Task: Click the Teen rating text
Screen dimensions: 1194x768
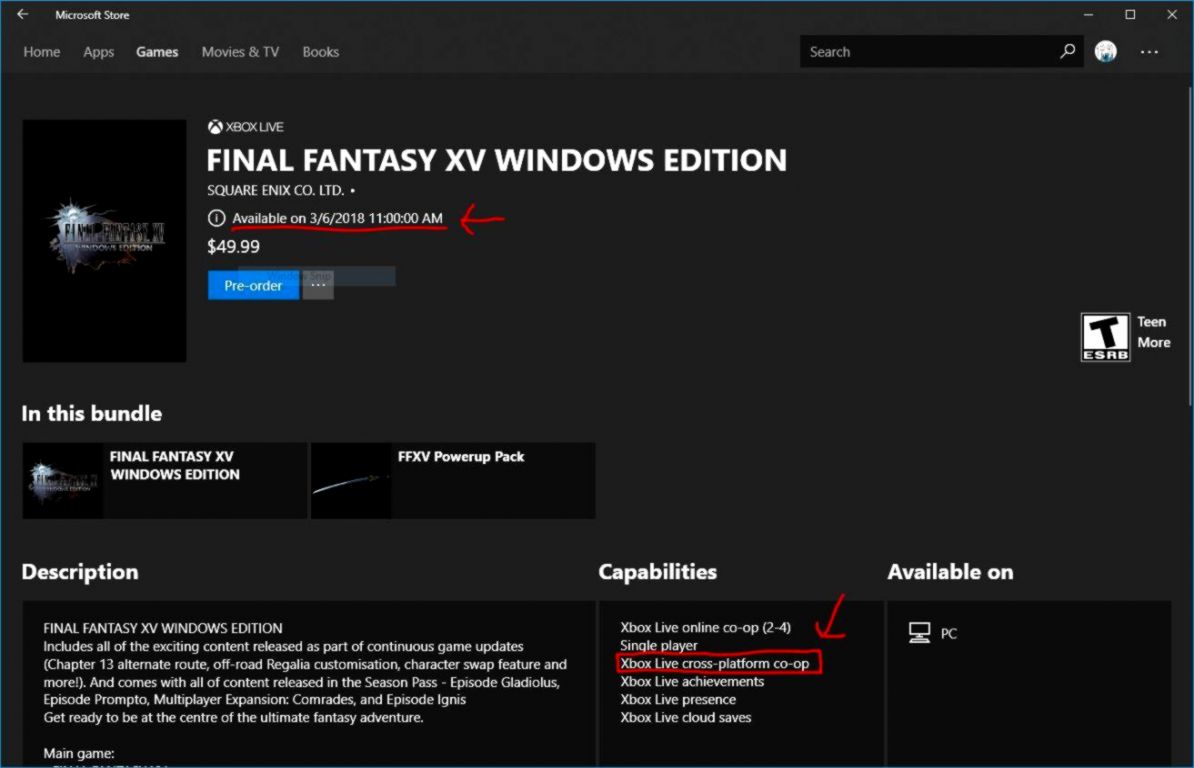Action: pyautogui.click(x=1151, y=322)
